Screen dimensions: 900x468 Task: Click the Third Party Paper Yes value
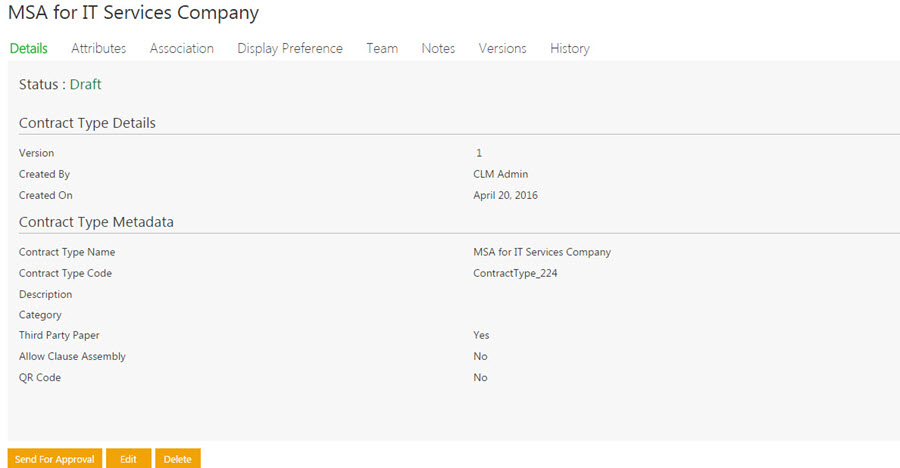[x=481, y=336]
